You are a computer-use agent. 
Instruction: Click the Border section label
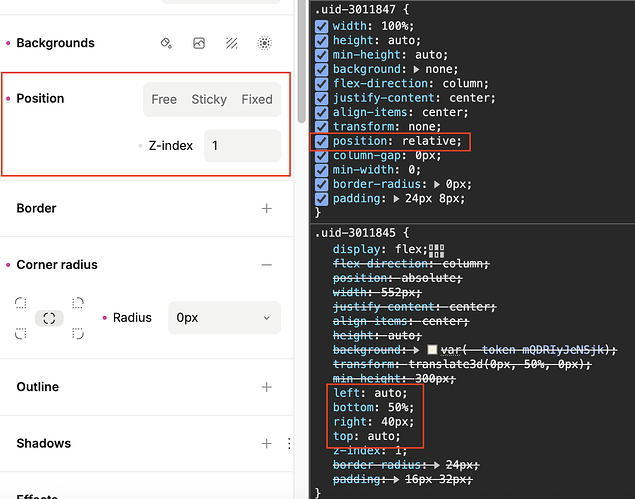tap(36, 208)
